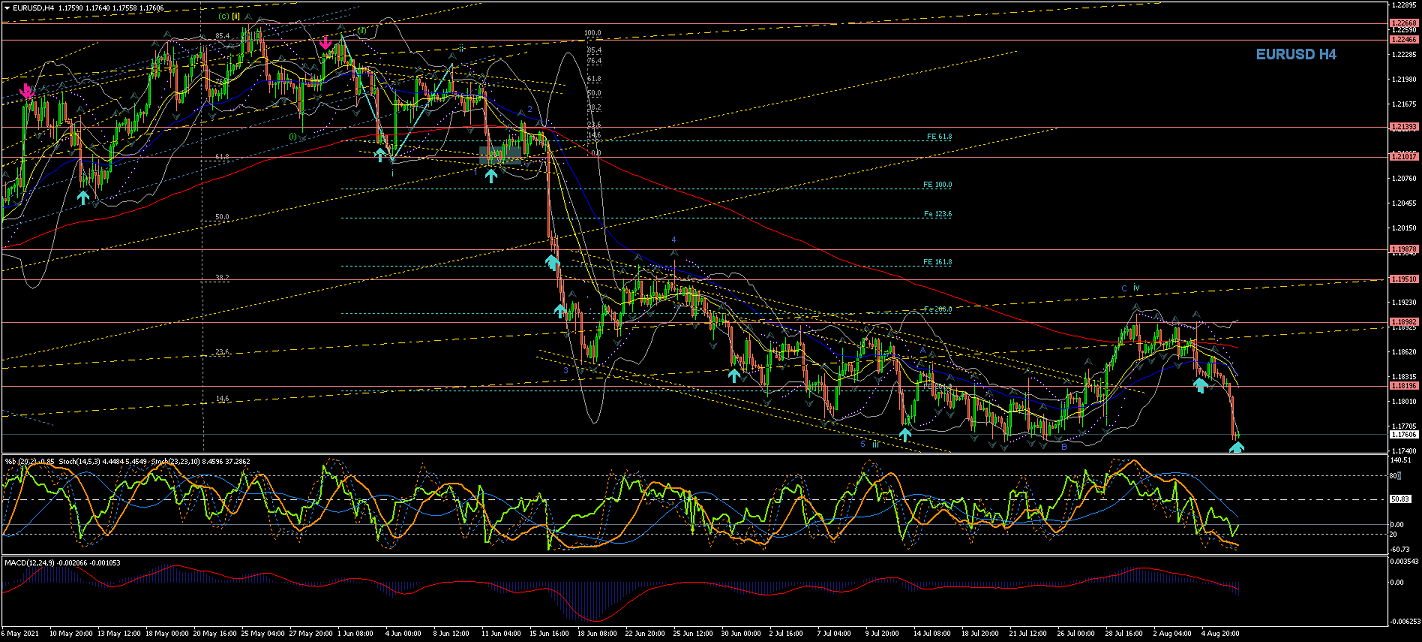
Task: Click the blue wave label 4
Action: (x=674, y=240)
